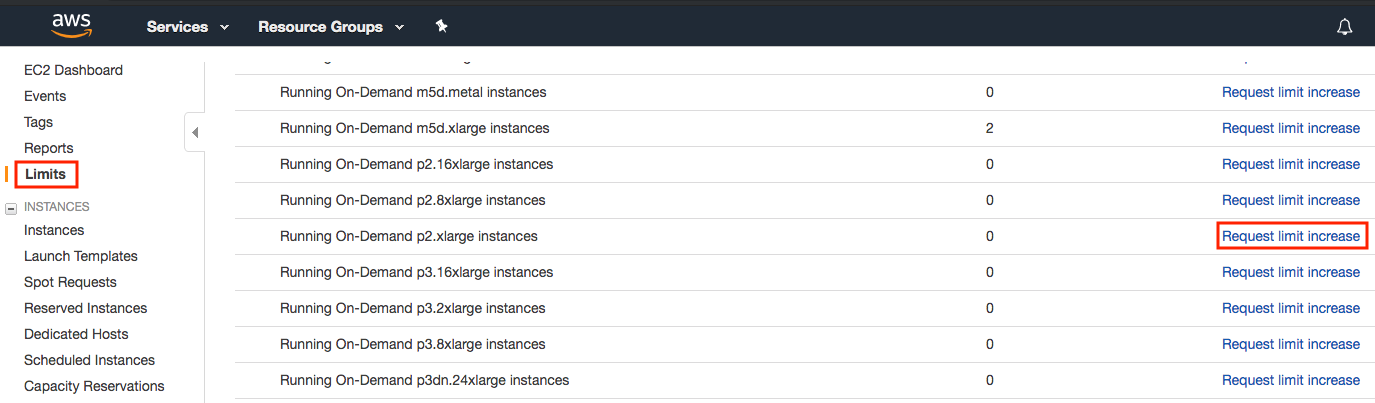Collapse the sidebar with the arrow handle

point(195,132)
